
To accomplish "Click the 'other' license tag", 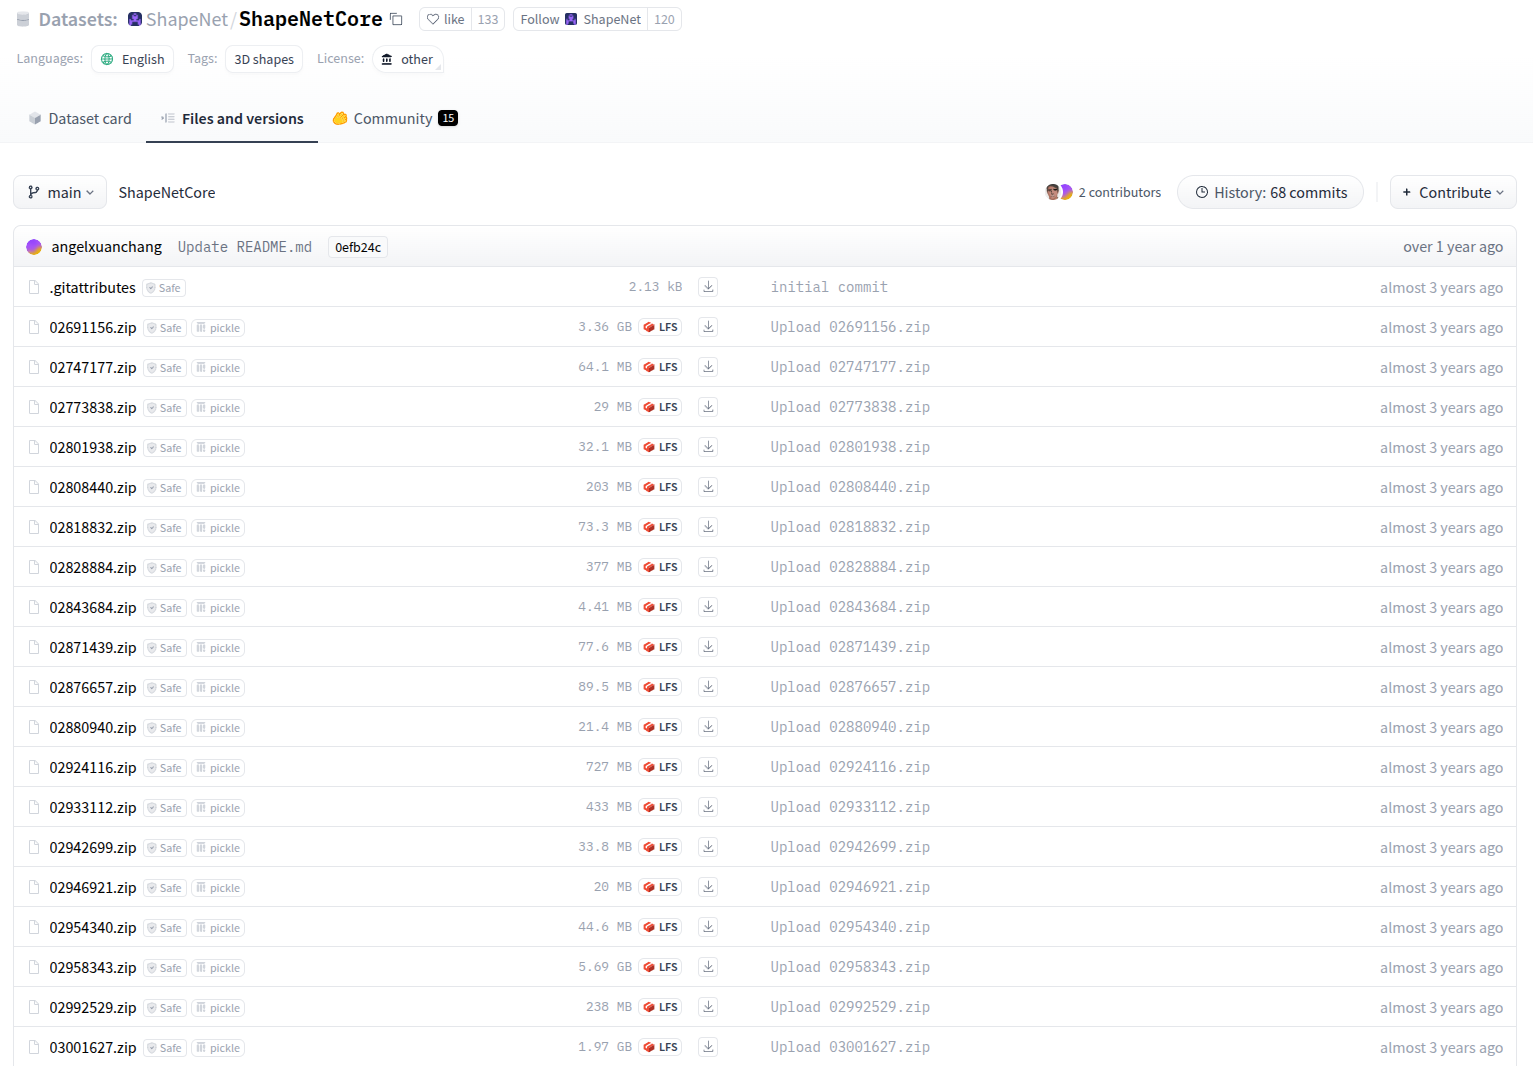I will [408, 59].
